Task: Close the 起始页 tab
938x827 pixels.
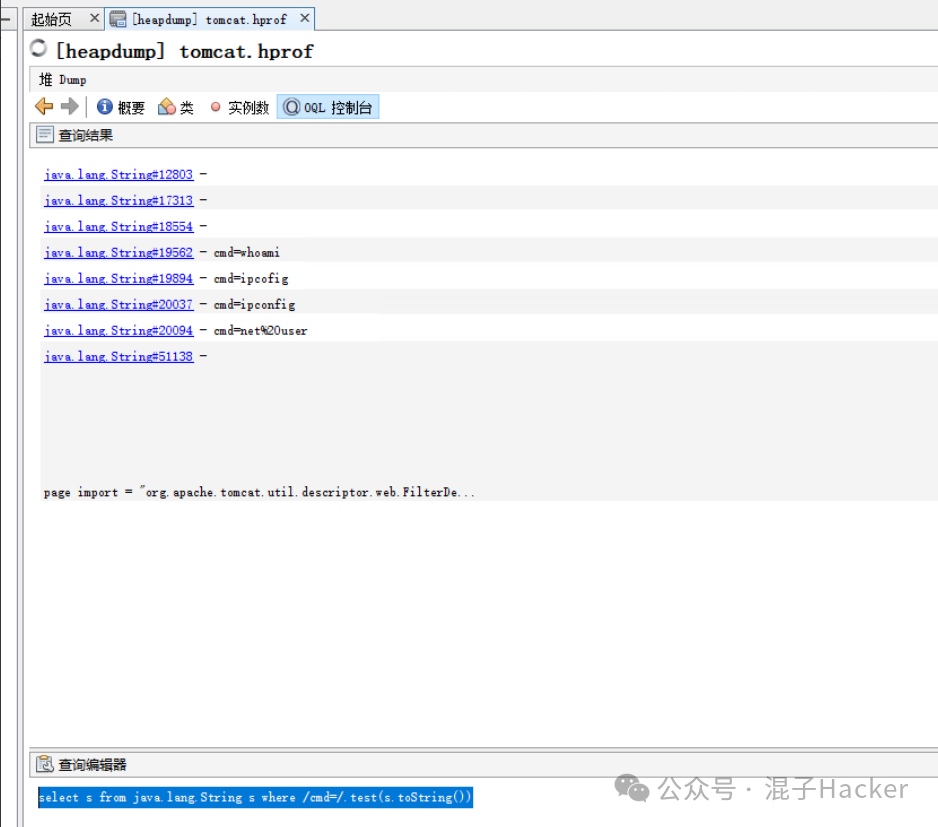Action: (94, 19)
